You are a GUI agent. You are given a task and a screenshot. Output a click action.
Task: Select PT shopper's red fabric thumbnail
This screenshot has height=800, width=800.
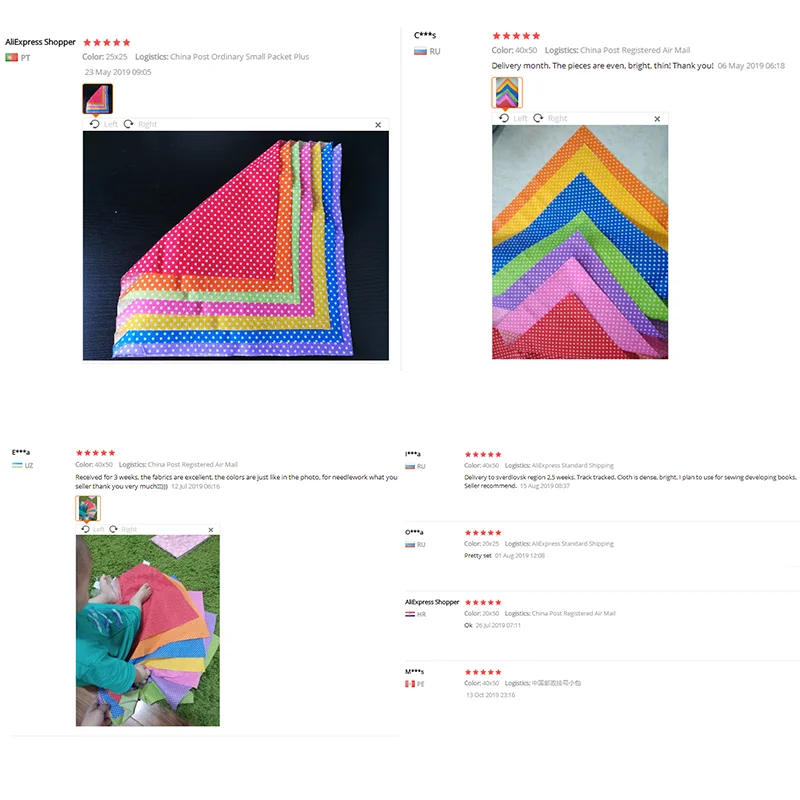(97, 98)
